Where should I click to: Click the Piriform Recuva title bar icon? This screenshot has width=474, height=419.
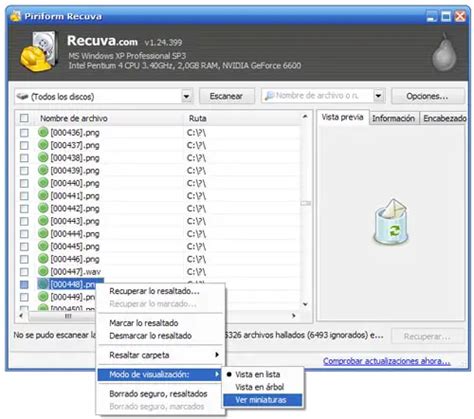15,16
